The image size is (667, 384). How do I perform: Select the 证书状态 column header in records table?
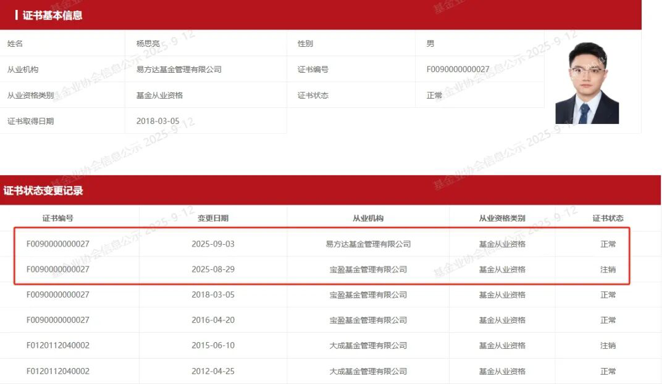point(608,218)
